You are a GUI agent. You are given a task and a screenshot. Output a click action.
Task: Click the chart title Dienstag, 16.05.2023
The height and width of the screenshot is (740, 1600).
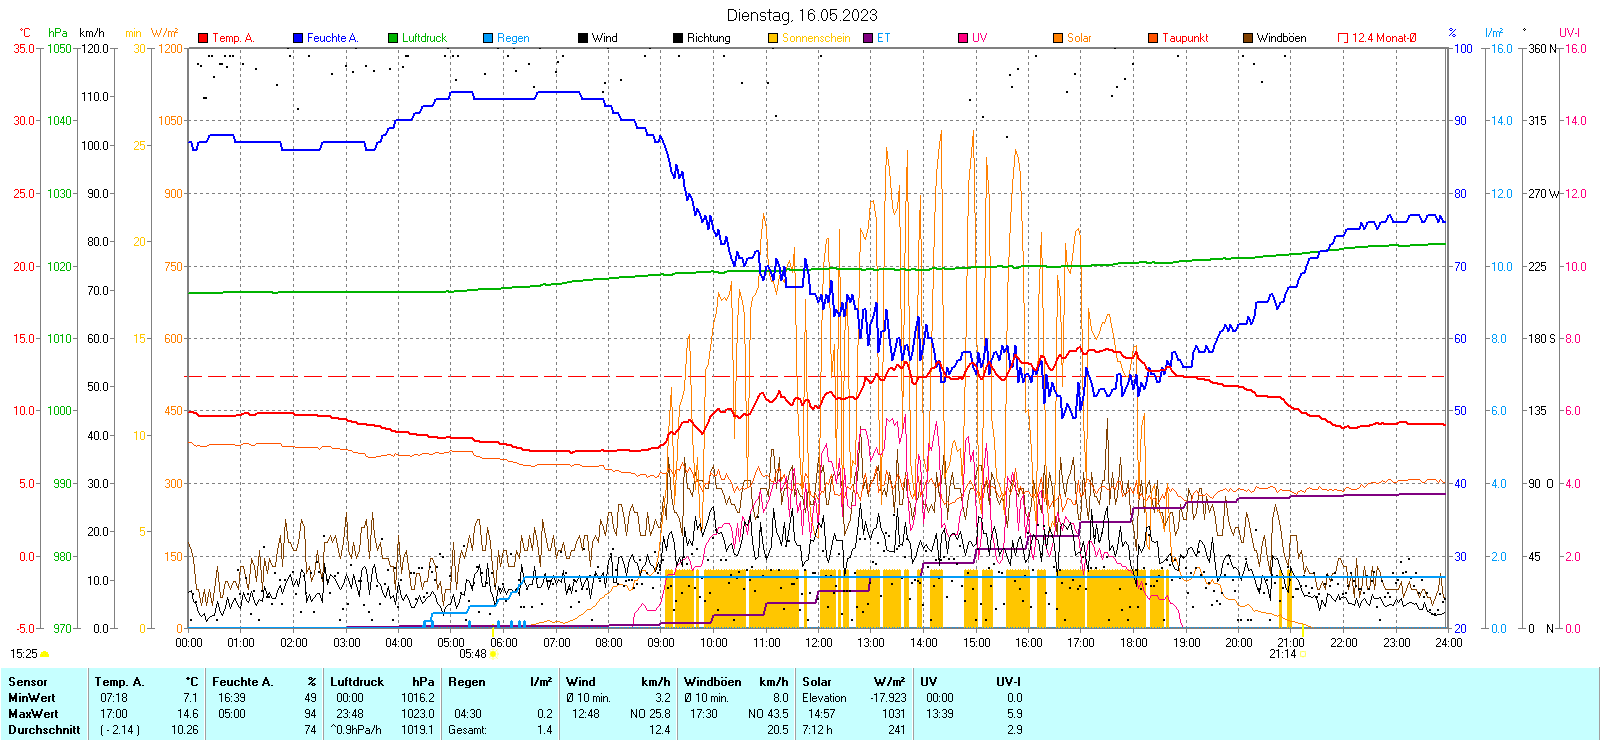(x=802, y=15)
